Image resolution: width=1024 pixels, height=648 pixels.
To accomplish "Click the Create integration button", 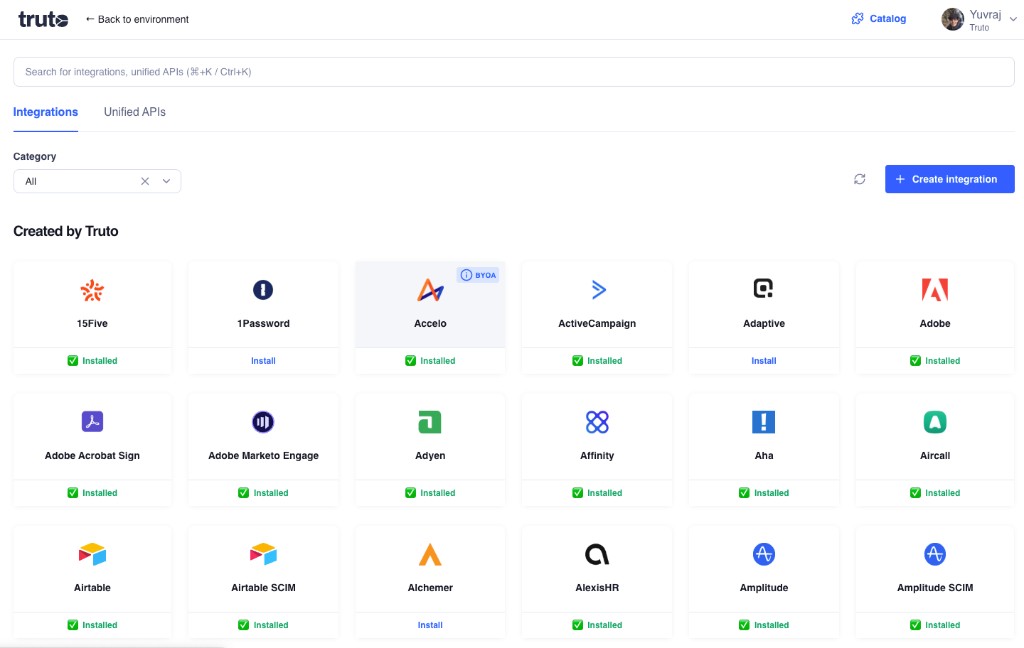I will point(950,179).
